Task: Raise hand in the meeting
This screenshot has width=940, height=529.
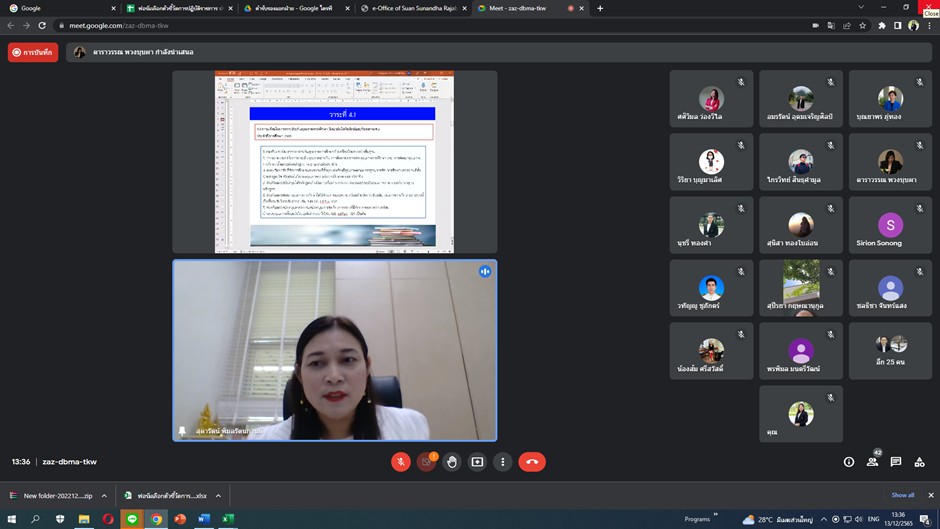Action: pyautogui.click(x=452, y=462)
